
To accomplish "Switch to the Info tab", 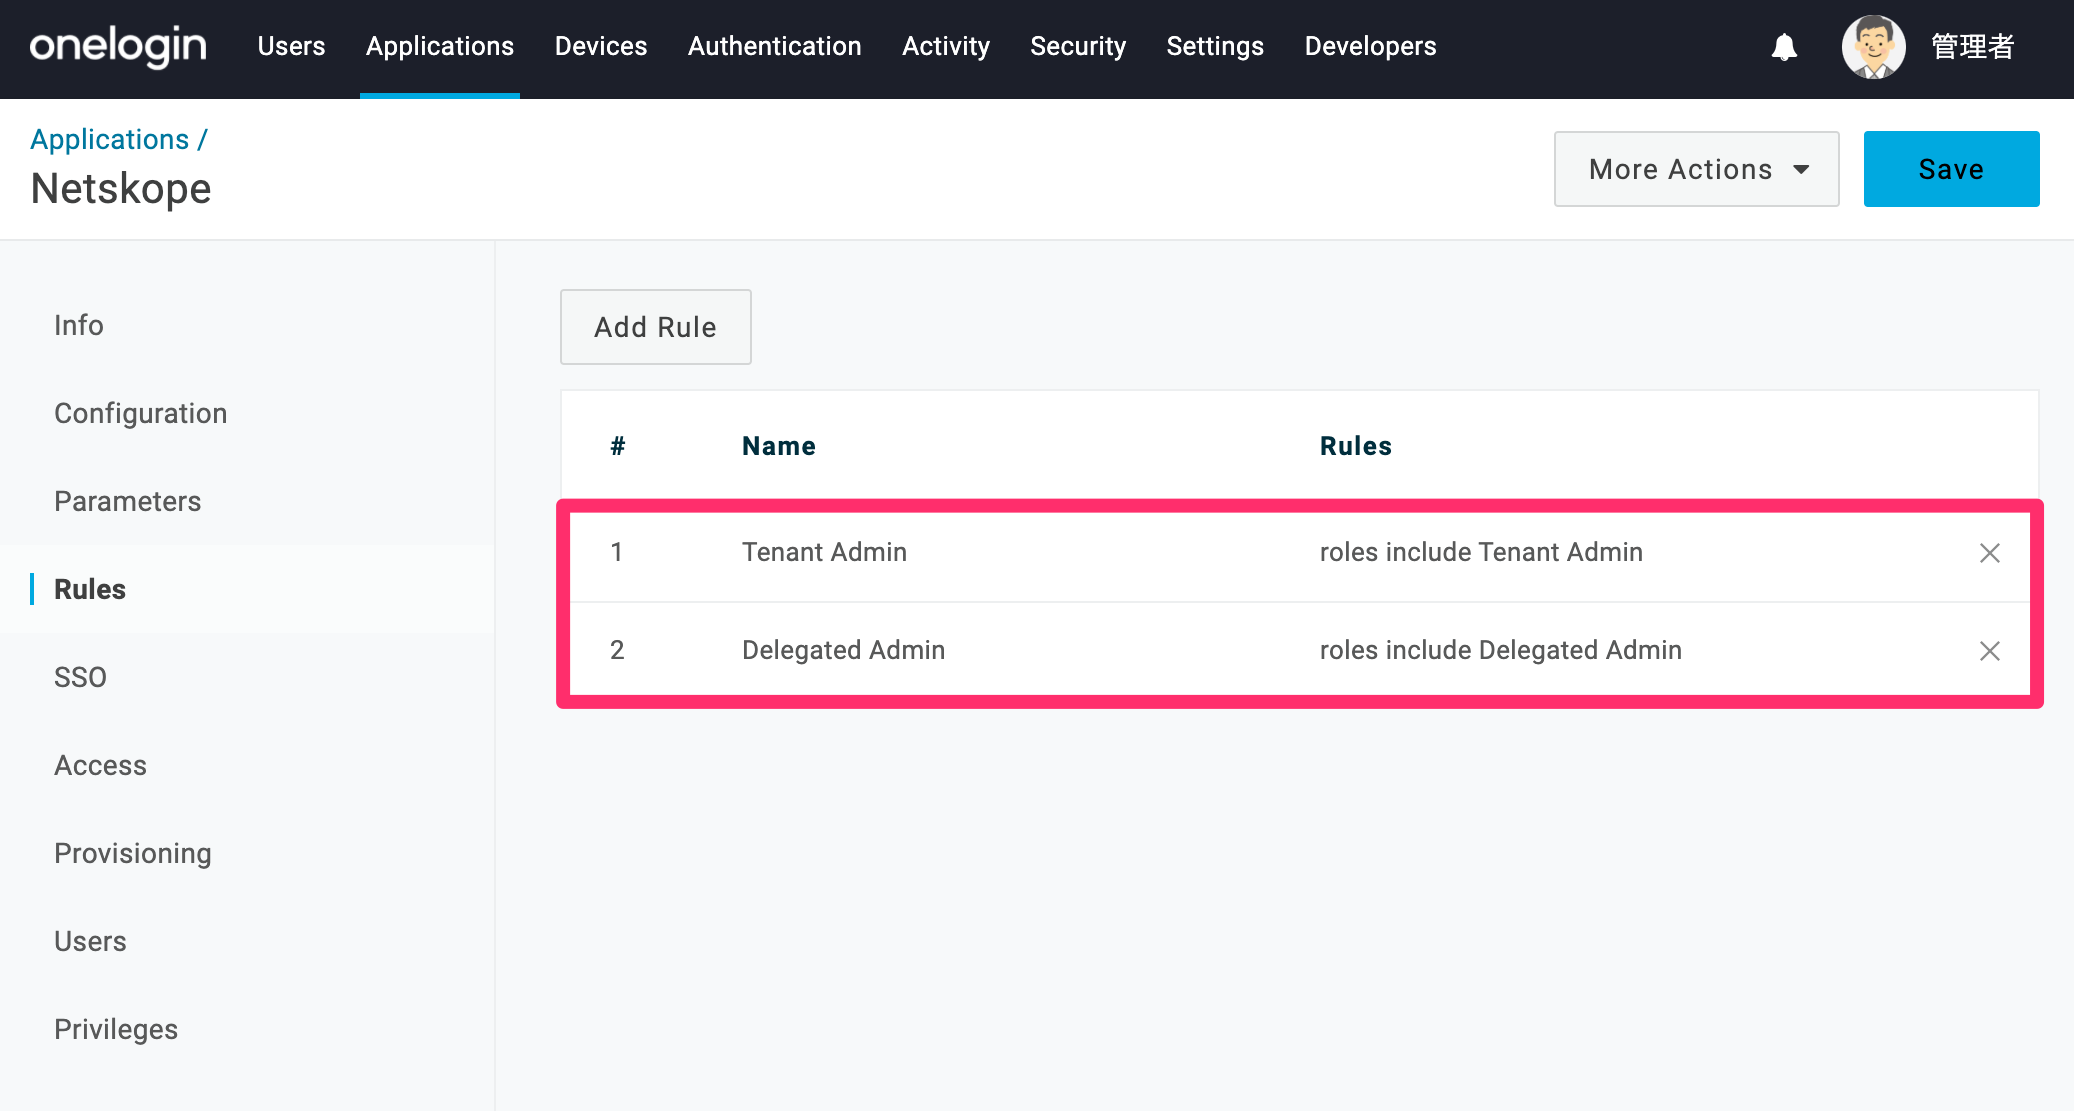I will click(79, 325).
